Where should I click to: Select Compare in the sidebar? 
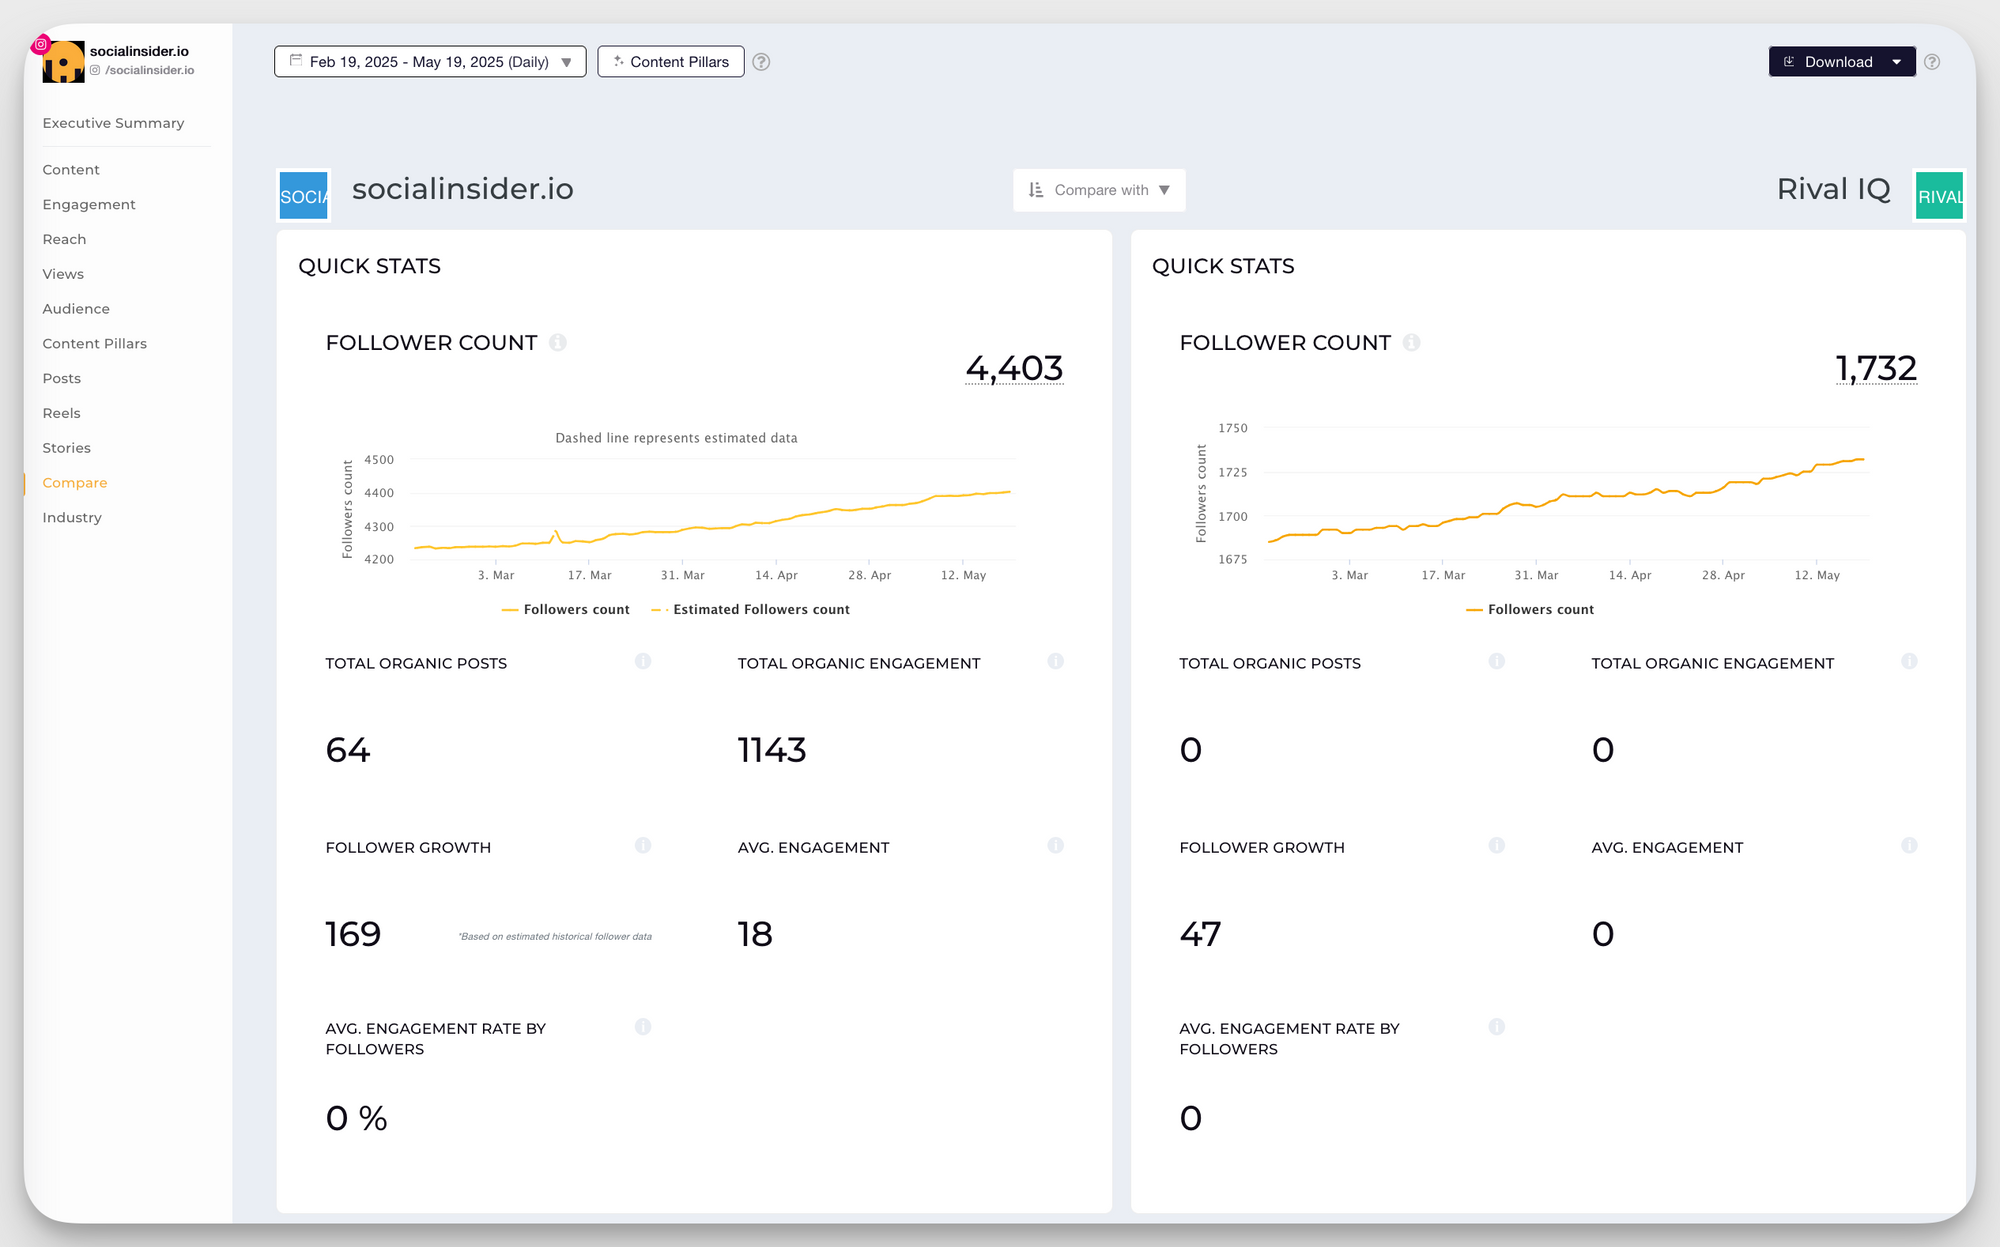(74, 483)
